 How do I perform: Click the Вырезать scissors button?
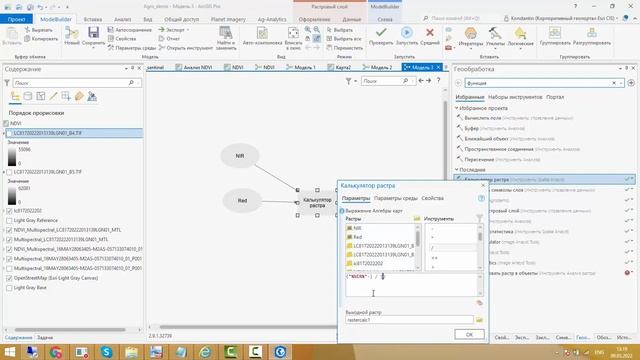tap(38, 30)
